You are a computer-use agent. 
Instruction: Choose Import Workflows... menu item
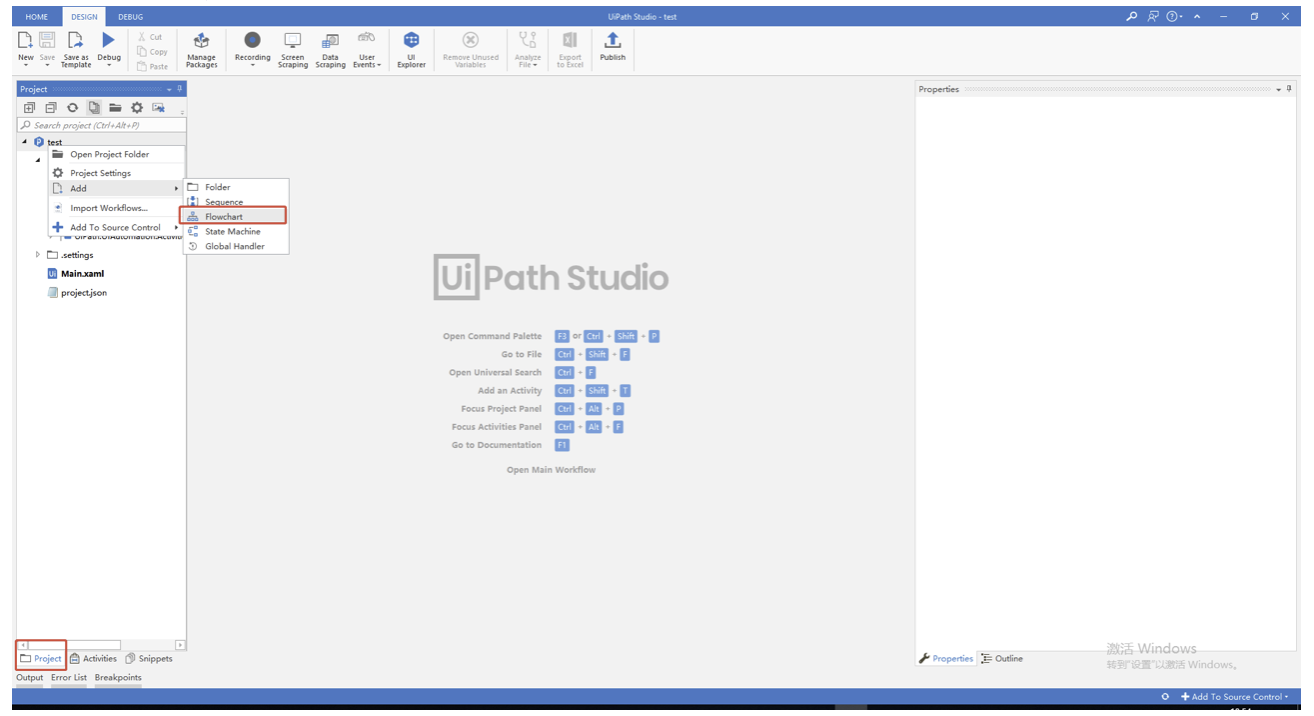[116, 208]
